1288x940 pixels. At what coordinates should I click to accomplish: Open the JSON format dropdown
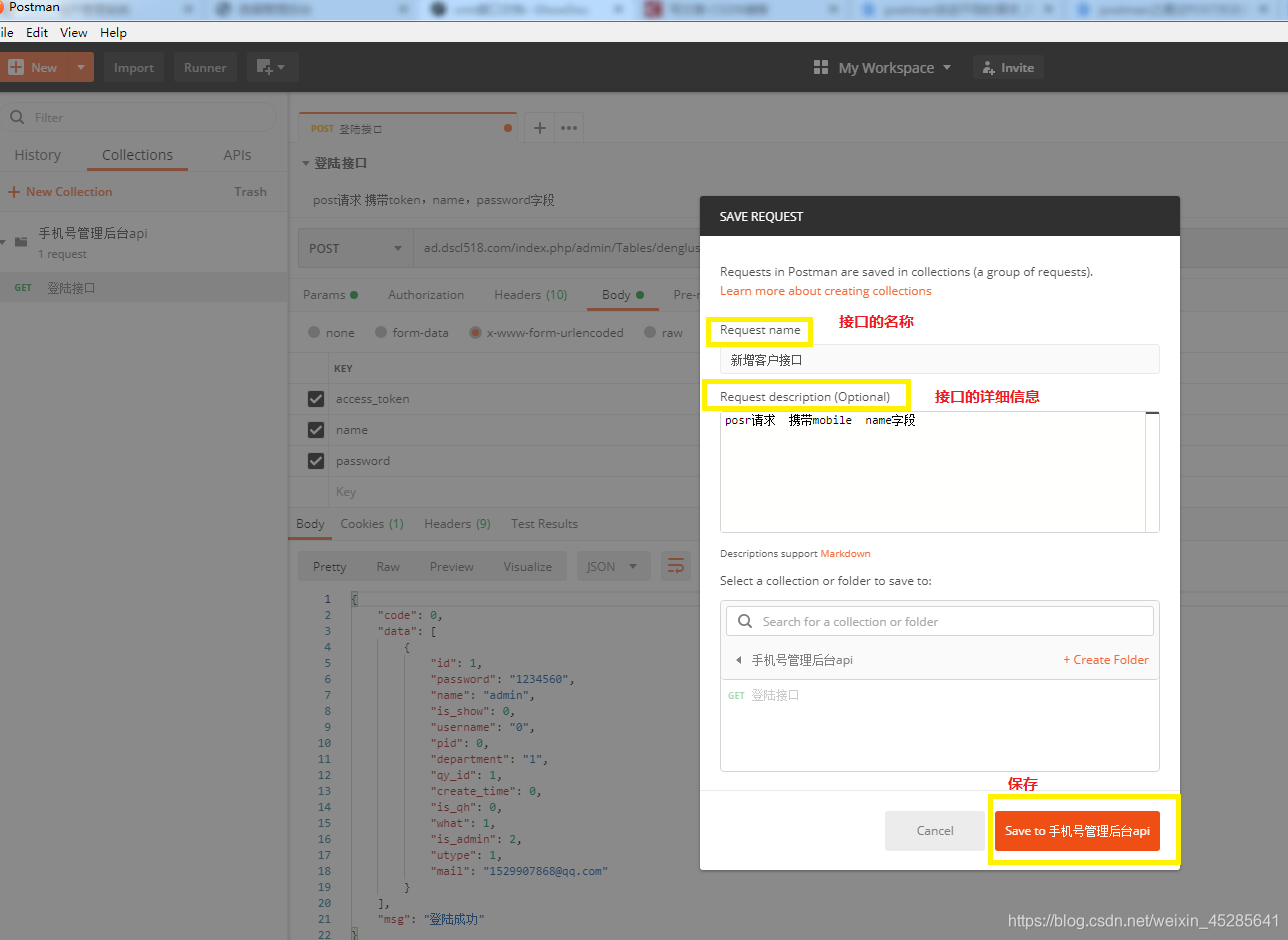(x=613, y=567)
